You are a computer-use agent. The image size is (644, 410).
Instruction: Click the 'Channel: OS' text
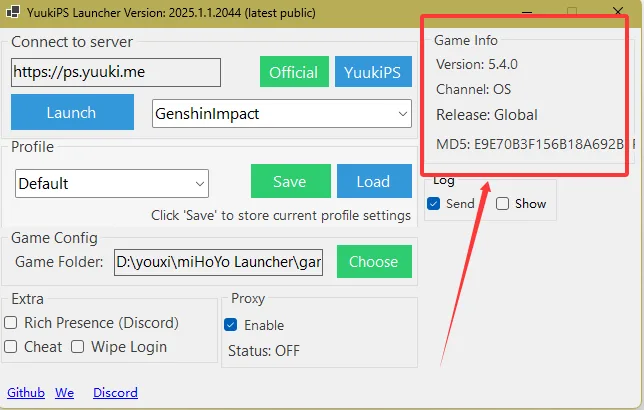coord(473,89)
